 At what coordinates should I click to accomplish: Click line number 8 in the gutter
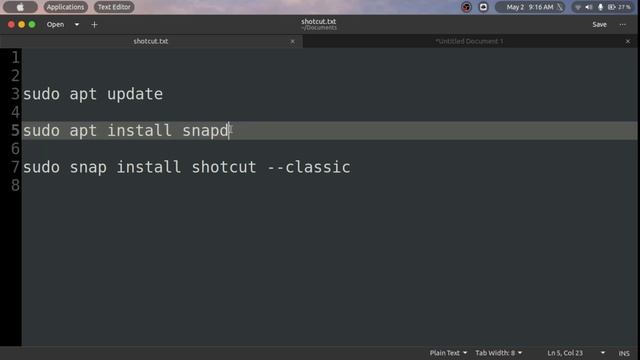click(15, 185)
